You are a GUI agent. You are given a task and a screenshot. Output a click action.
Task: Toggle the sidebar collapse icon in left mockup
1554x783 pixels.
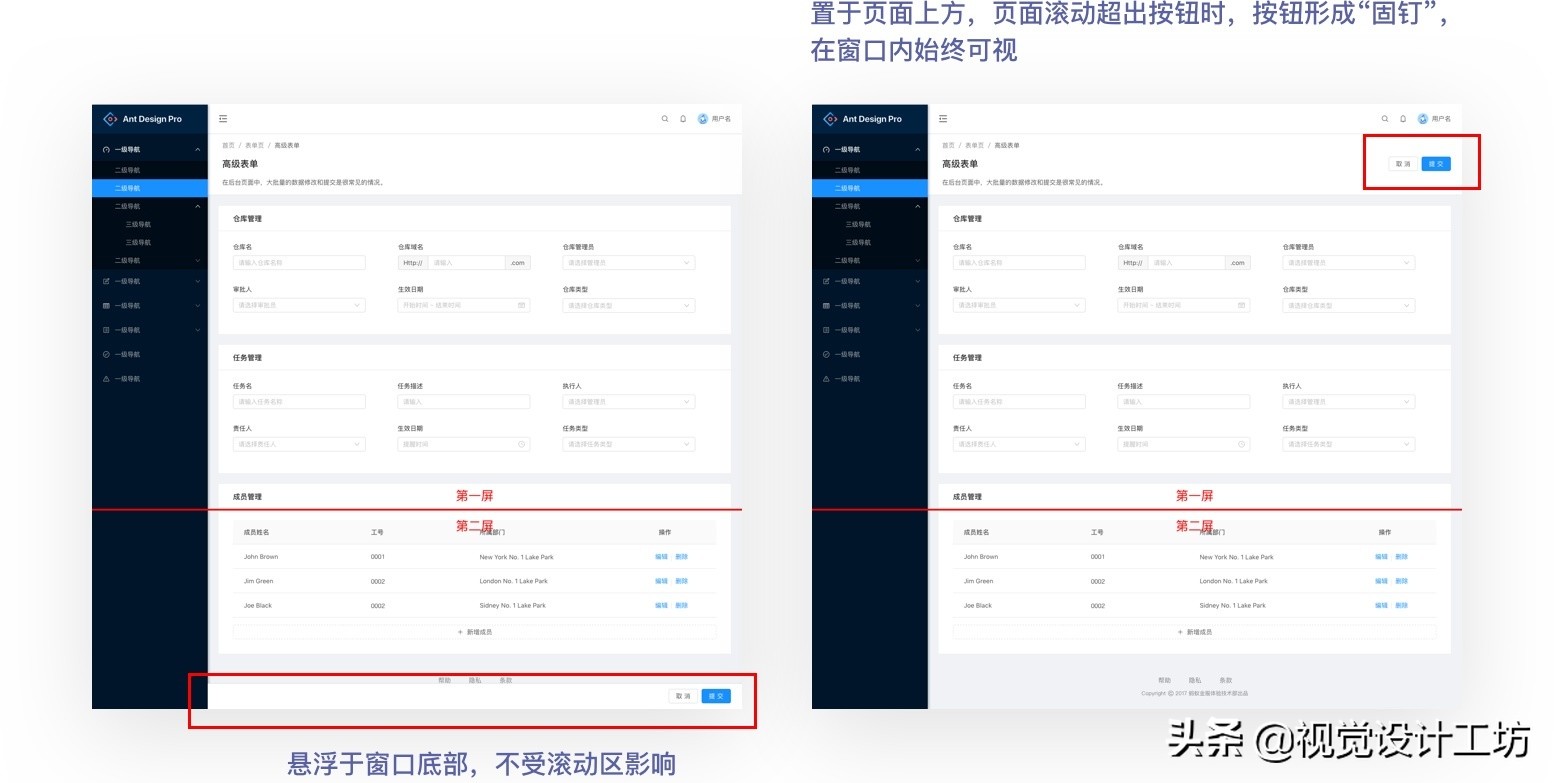click(223, 119)
